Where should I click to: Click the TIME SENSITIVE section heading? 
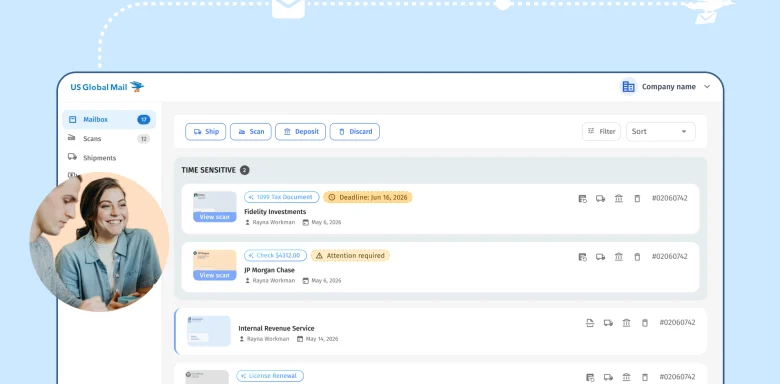pyautogui.click(x=208, y=170)
